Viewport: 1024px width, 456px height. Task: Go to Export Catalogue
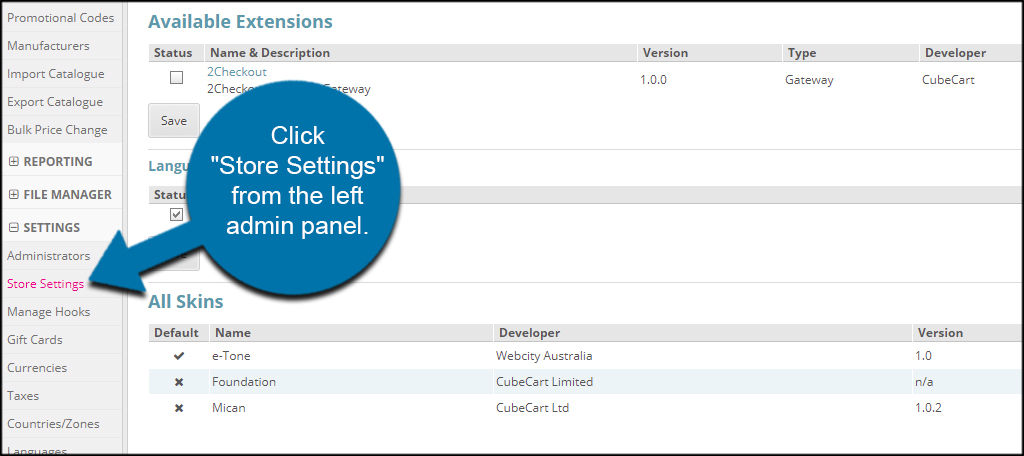(55, 102)
